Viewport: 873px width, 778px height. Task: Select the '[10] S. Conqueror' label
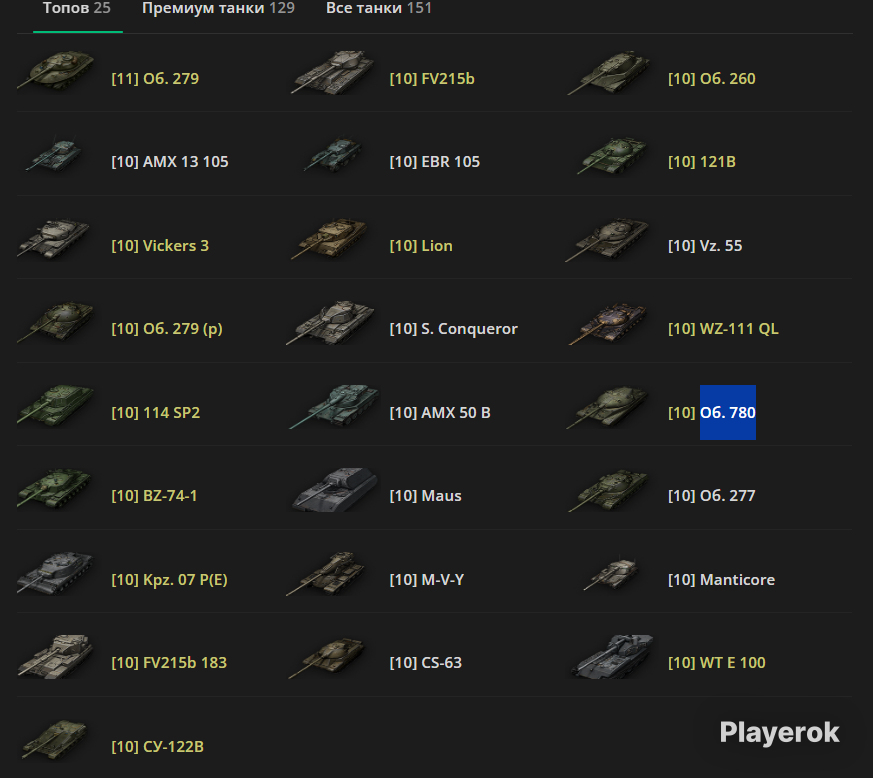(454, 329)
